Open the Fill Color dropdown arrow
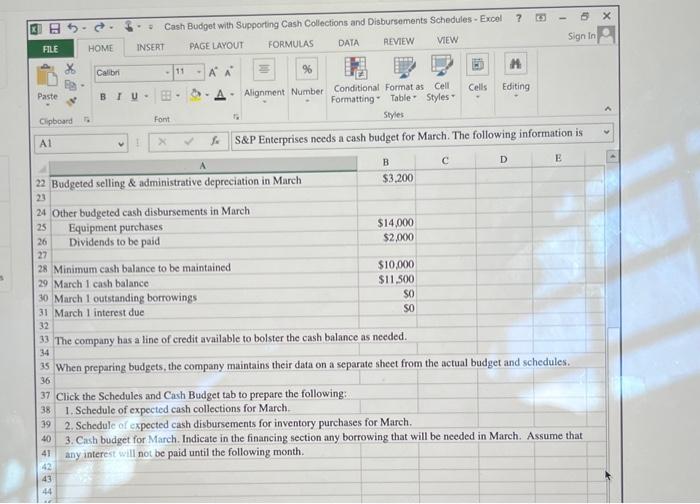 coord(207,95)
